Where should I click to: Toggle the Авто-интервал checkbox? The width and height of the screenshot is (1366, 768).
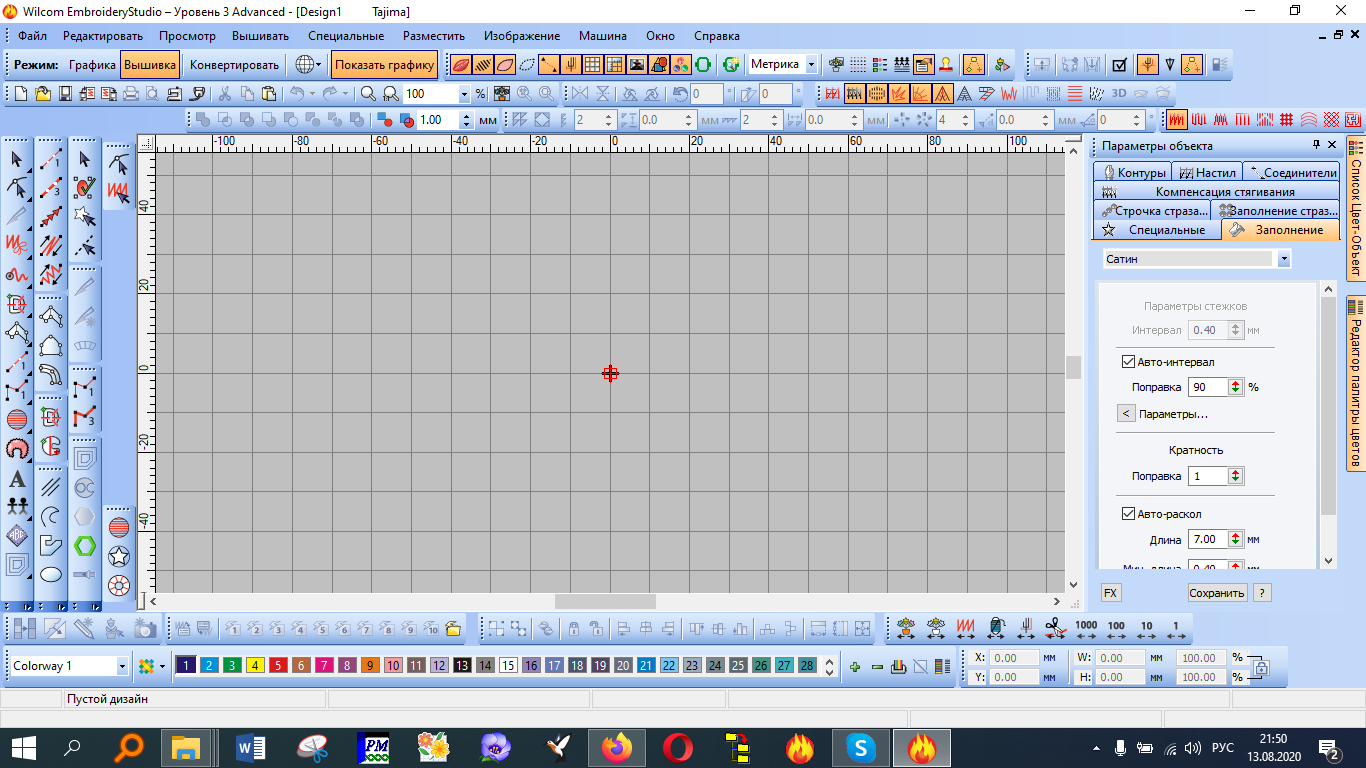click(1129, 362)
